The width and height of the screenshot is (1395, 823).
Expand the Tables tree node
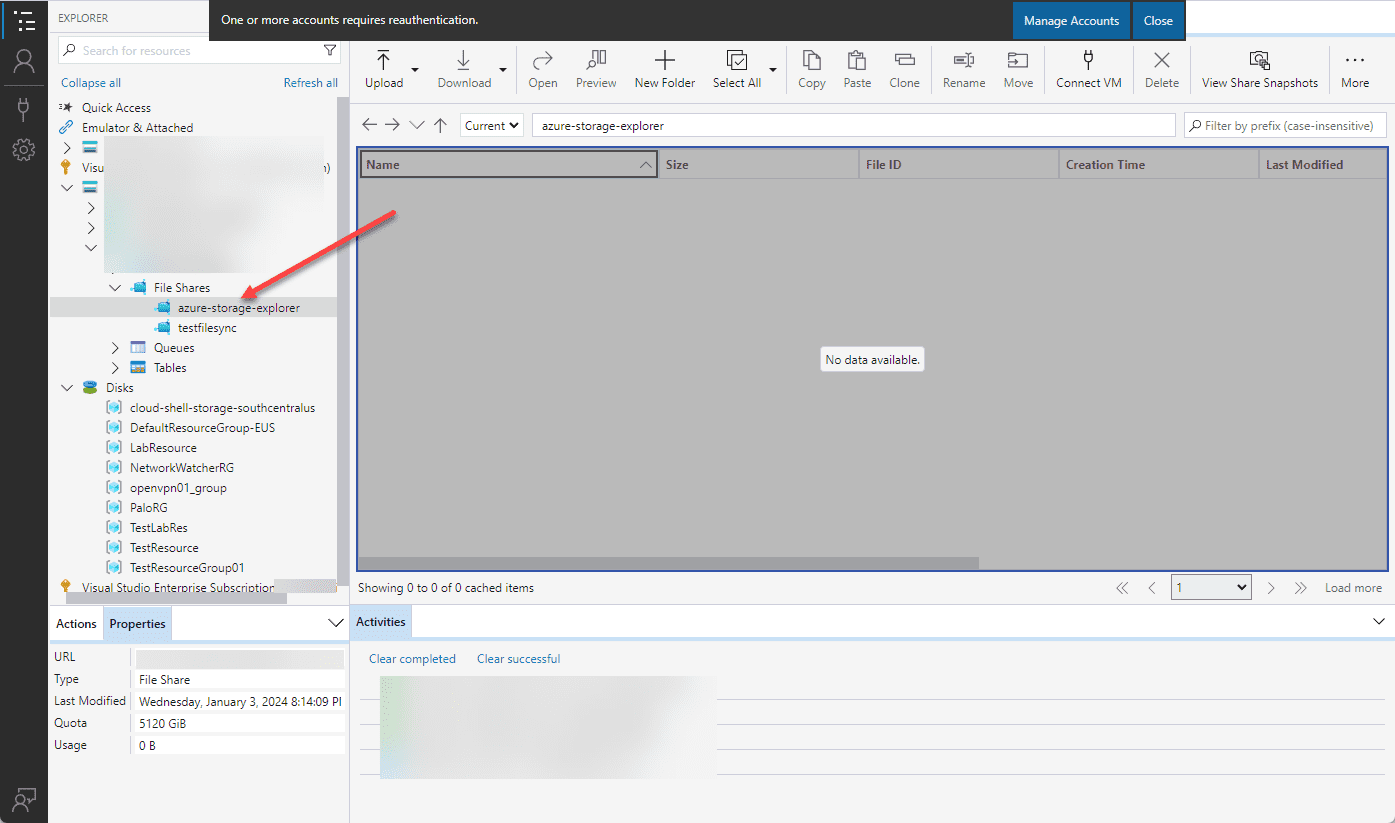pos(115,368)
